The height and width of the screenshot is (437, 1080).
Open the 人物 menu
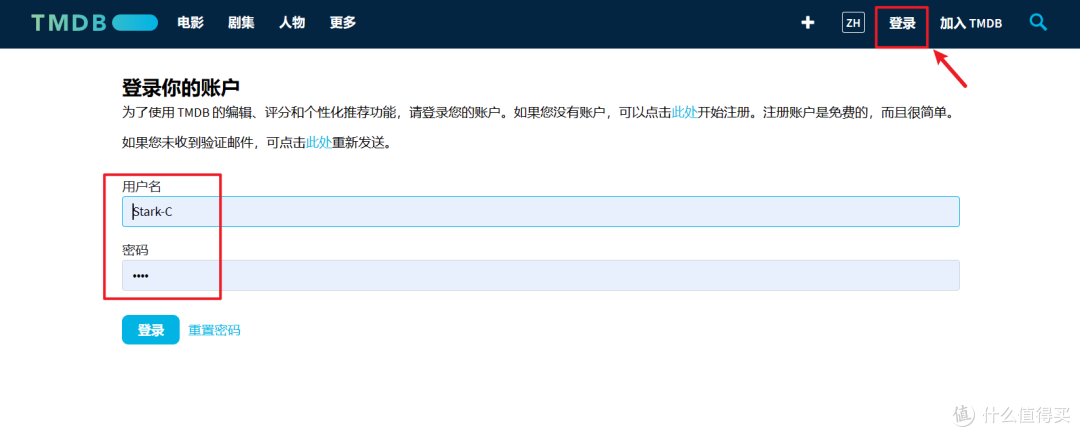point(292,23)
